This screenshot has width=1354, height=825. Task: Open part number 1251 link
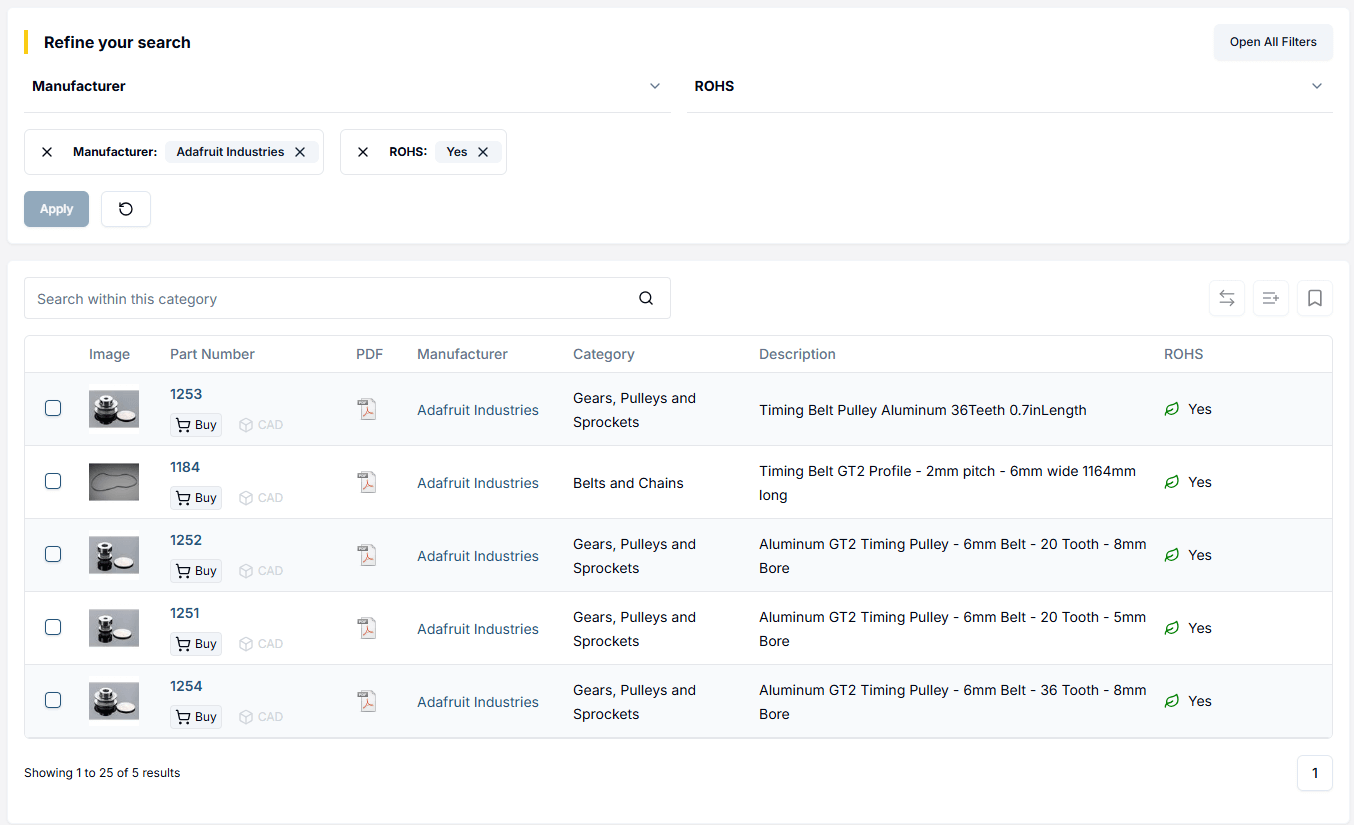[185, 613]
